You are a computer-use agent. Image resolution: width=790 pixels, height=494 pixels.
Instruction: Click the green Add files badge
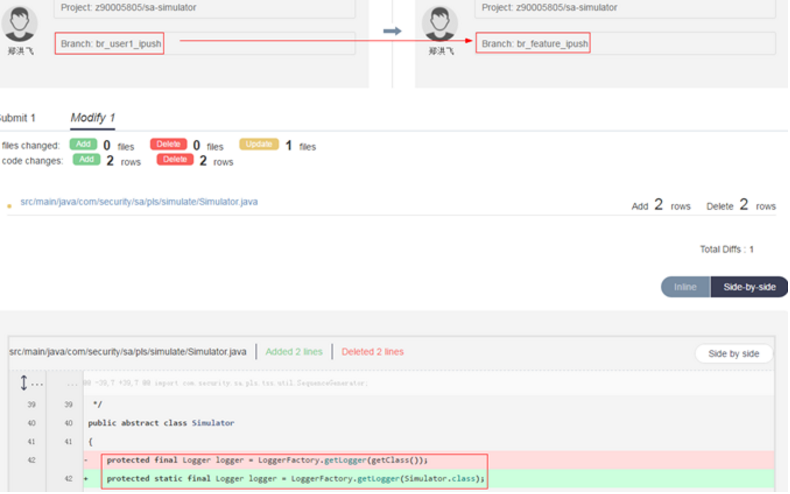[83, 144]
